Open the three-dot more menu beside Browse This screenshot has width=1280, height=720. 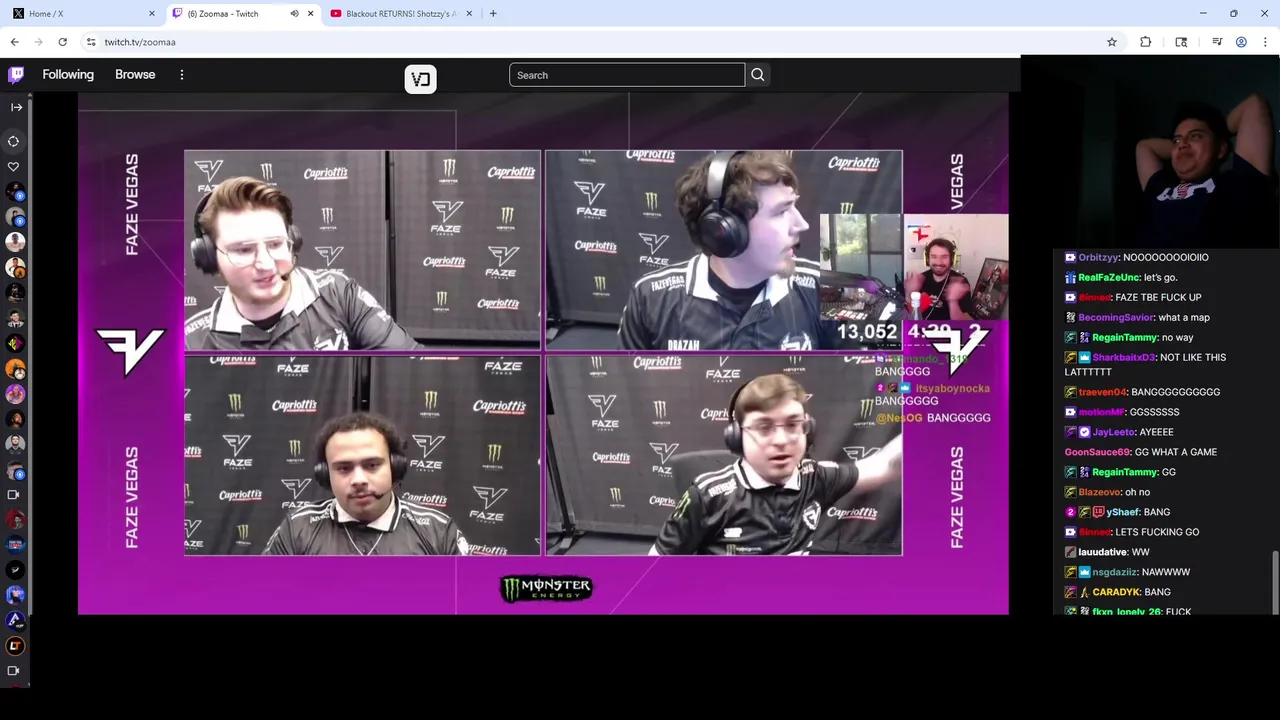182,75
